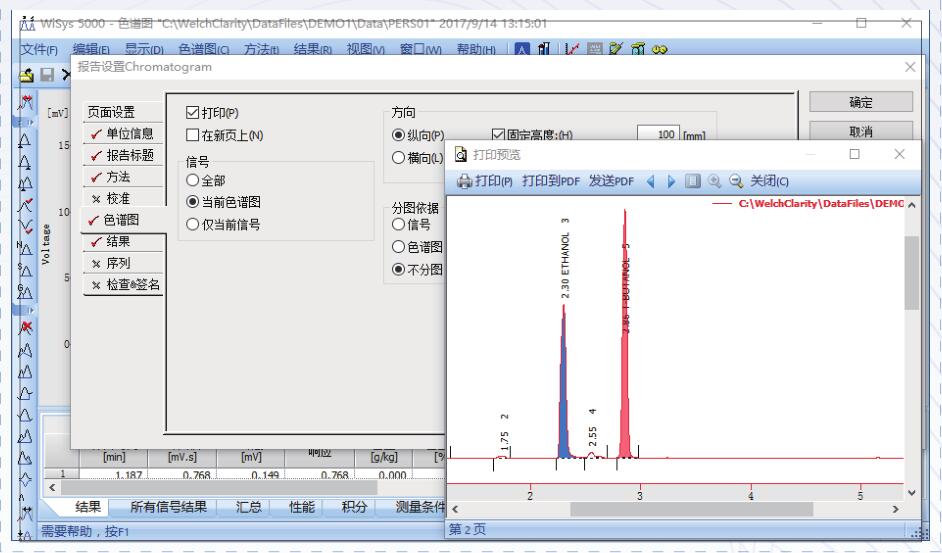This screenshot has width=942, height=553.
Task: Uncheck the 打印(P) checkbox
Action: point(192,112)
